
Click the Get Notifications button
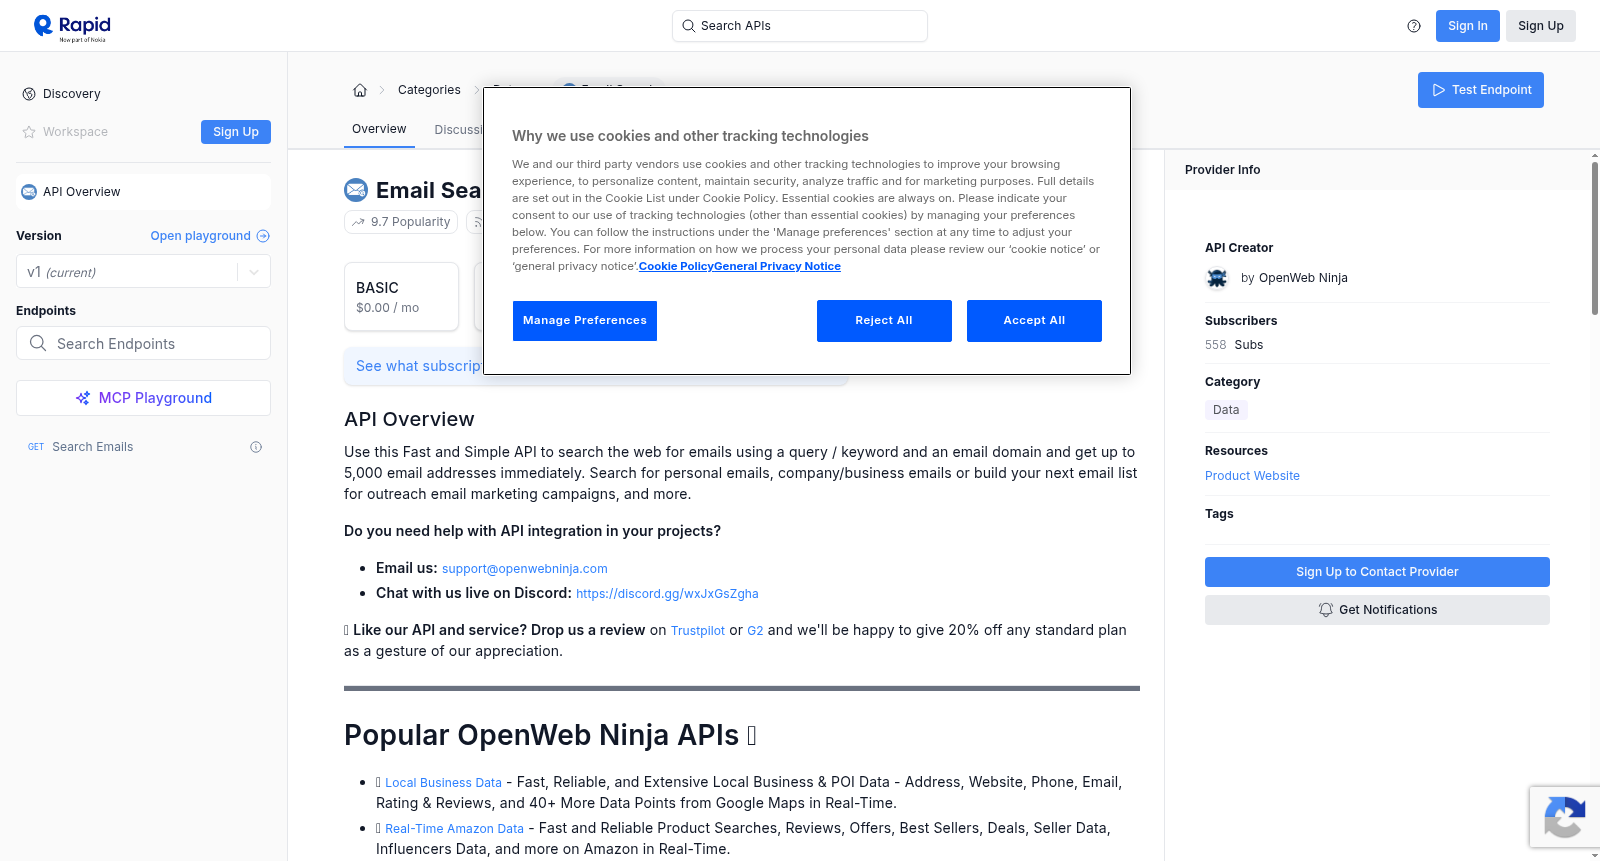1377,610
